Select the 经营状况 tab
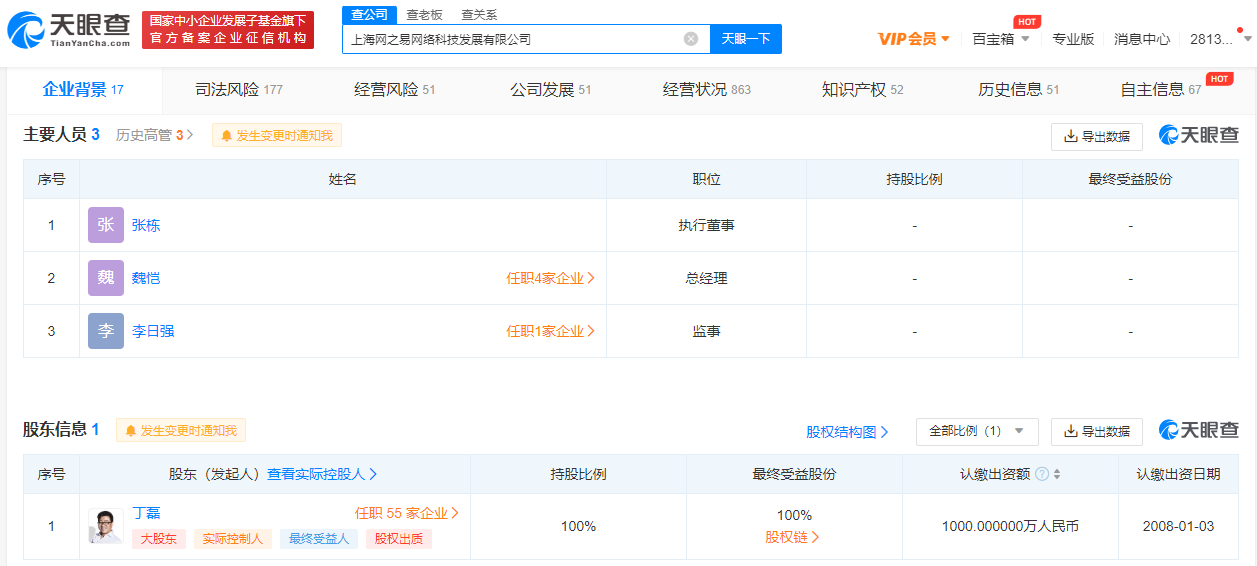Viewport: 1257px width, 566px height. [707, 90]
